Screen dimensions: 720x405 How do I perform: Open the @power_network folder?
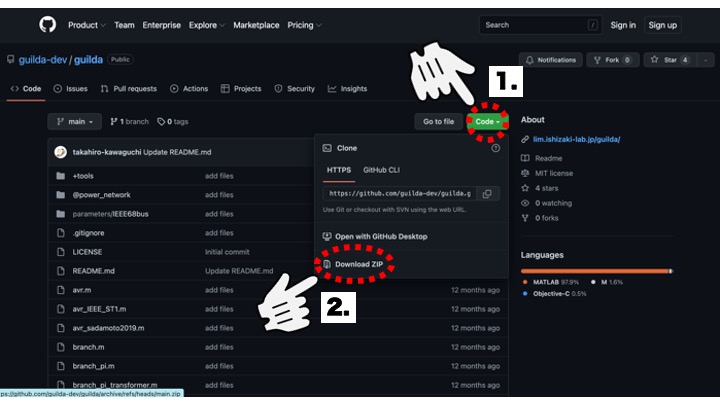tap(101, 195)
